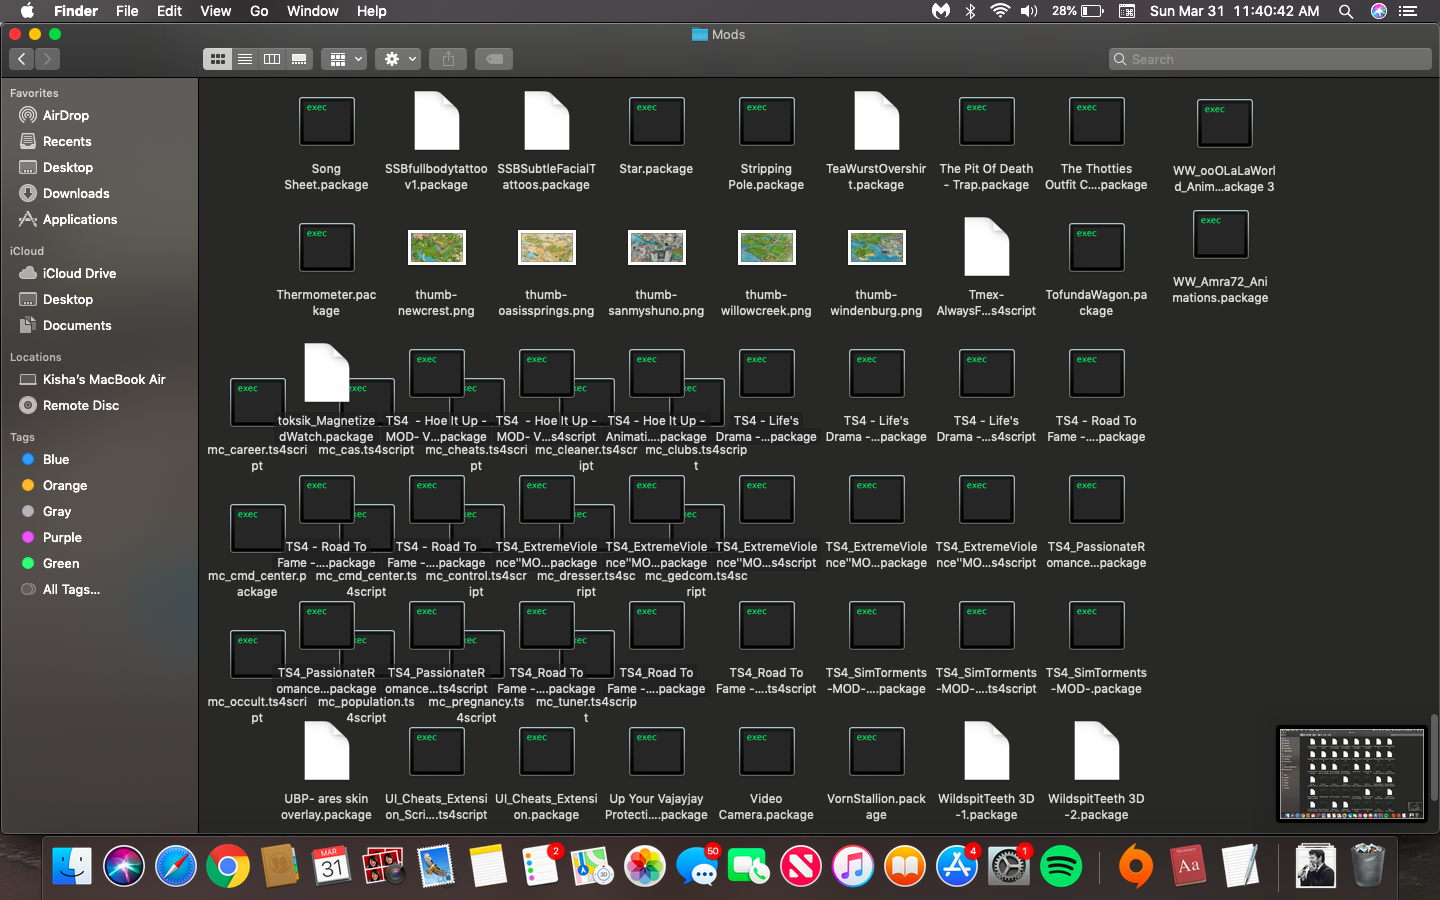Select Video Camera.package file

766,752
